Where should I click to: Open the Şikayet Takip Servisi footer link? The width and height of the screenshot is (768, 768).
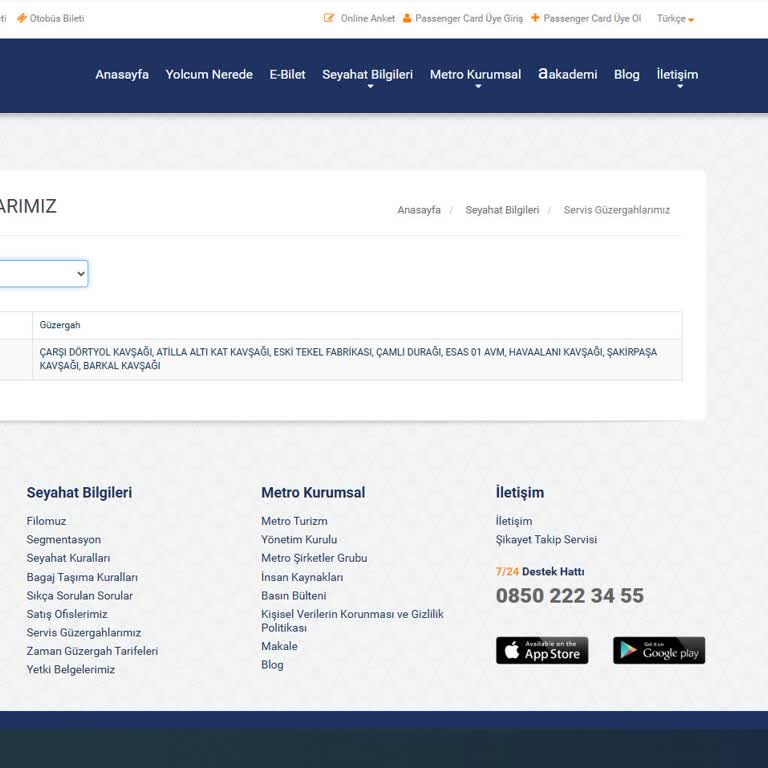[546, 540]
